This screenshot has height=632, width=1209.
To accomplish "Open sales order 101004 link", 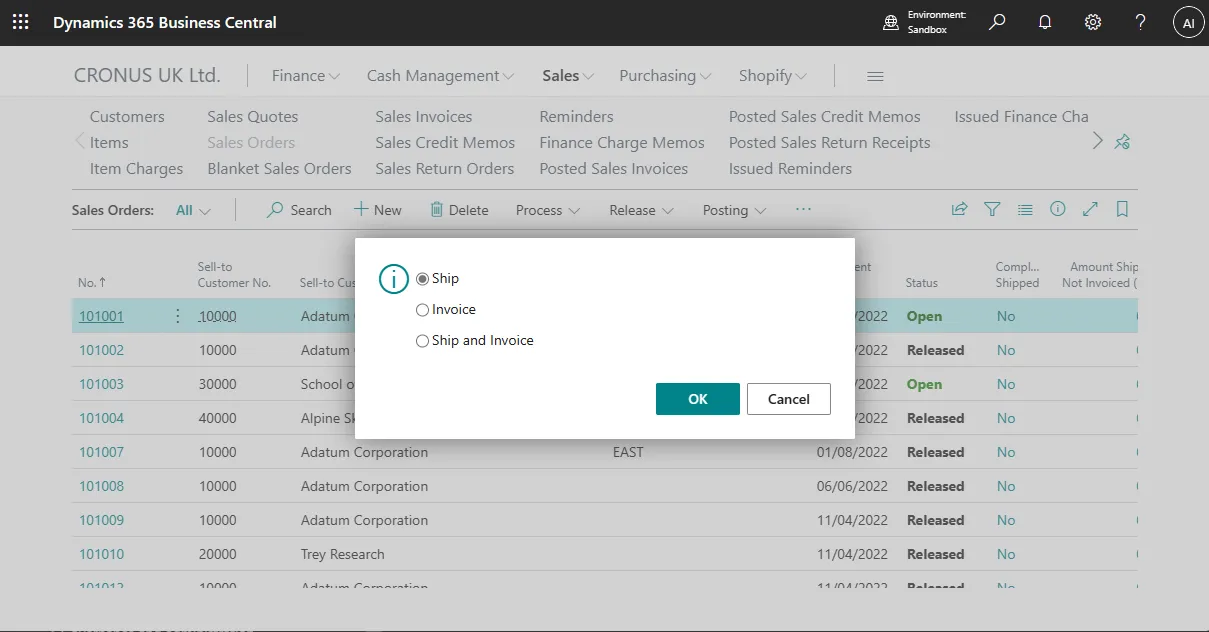I will [x=102, y=418].
